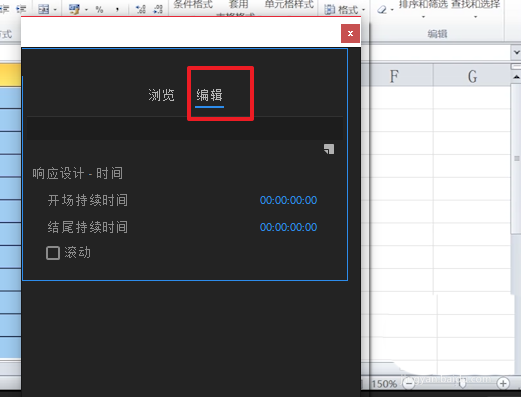Screen dimensions: 521x397
Task: Expand the 格式 dropdown arrow
Action: pyautogui.click(x=363, y=10)
